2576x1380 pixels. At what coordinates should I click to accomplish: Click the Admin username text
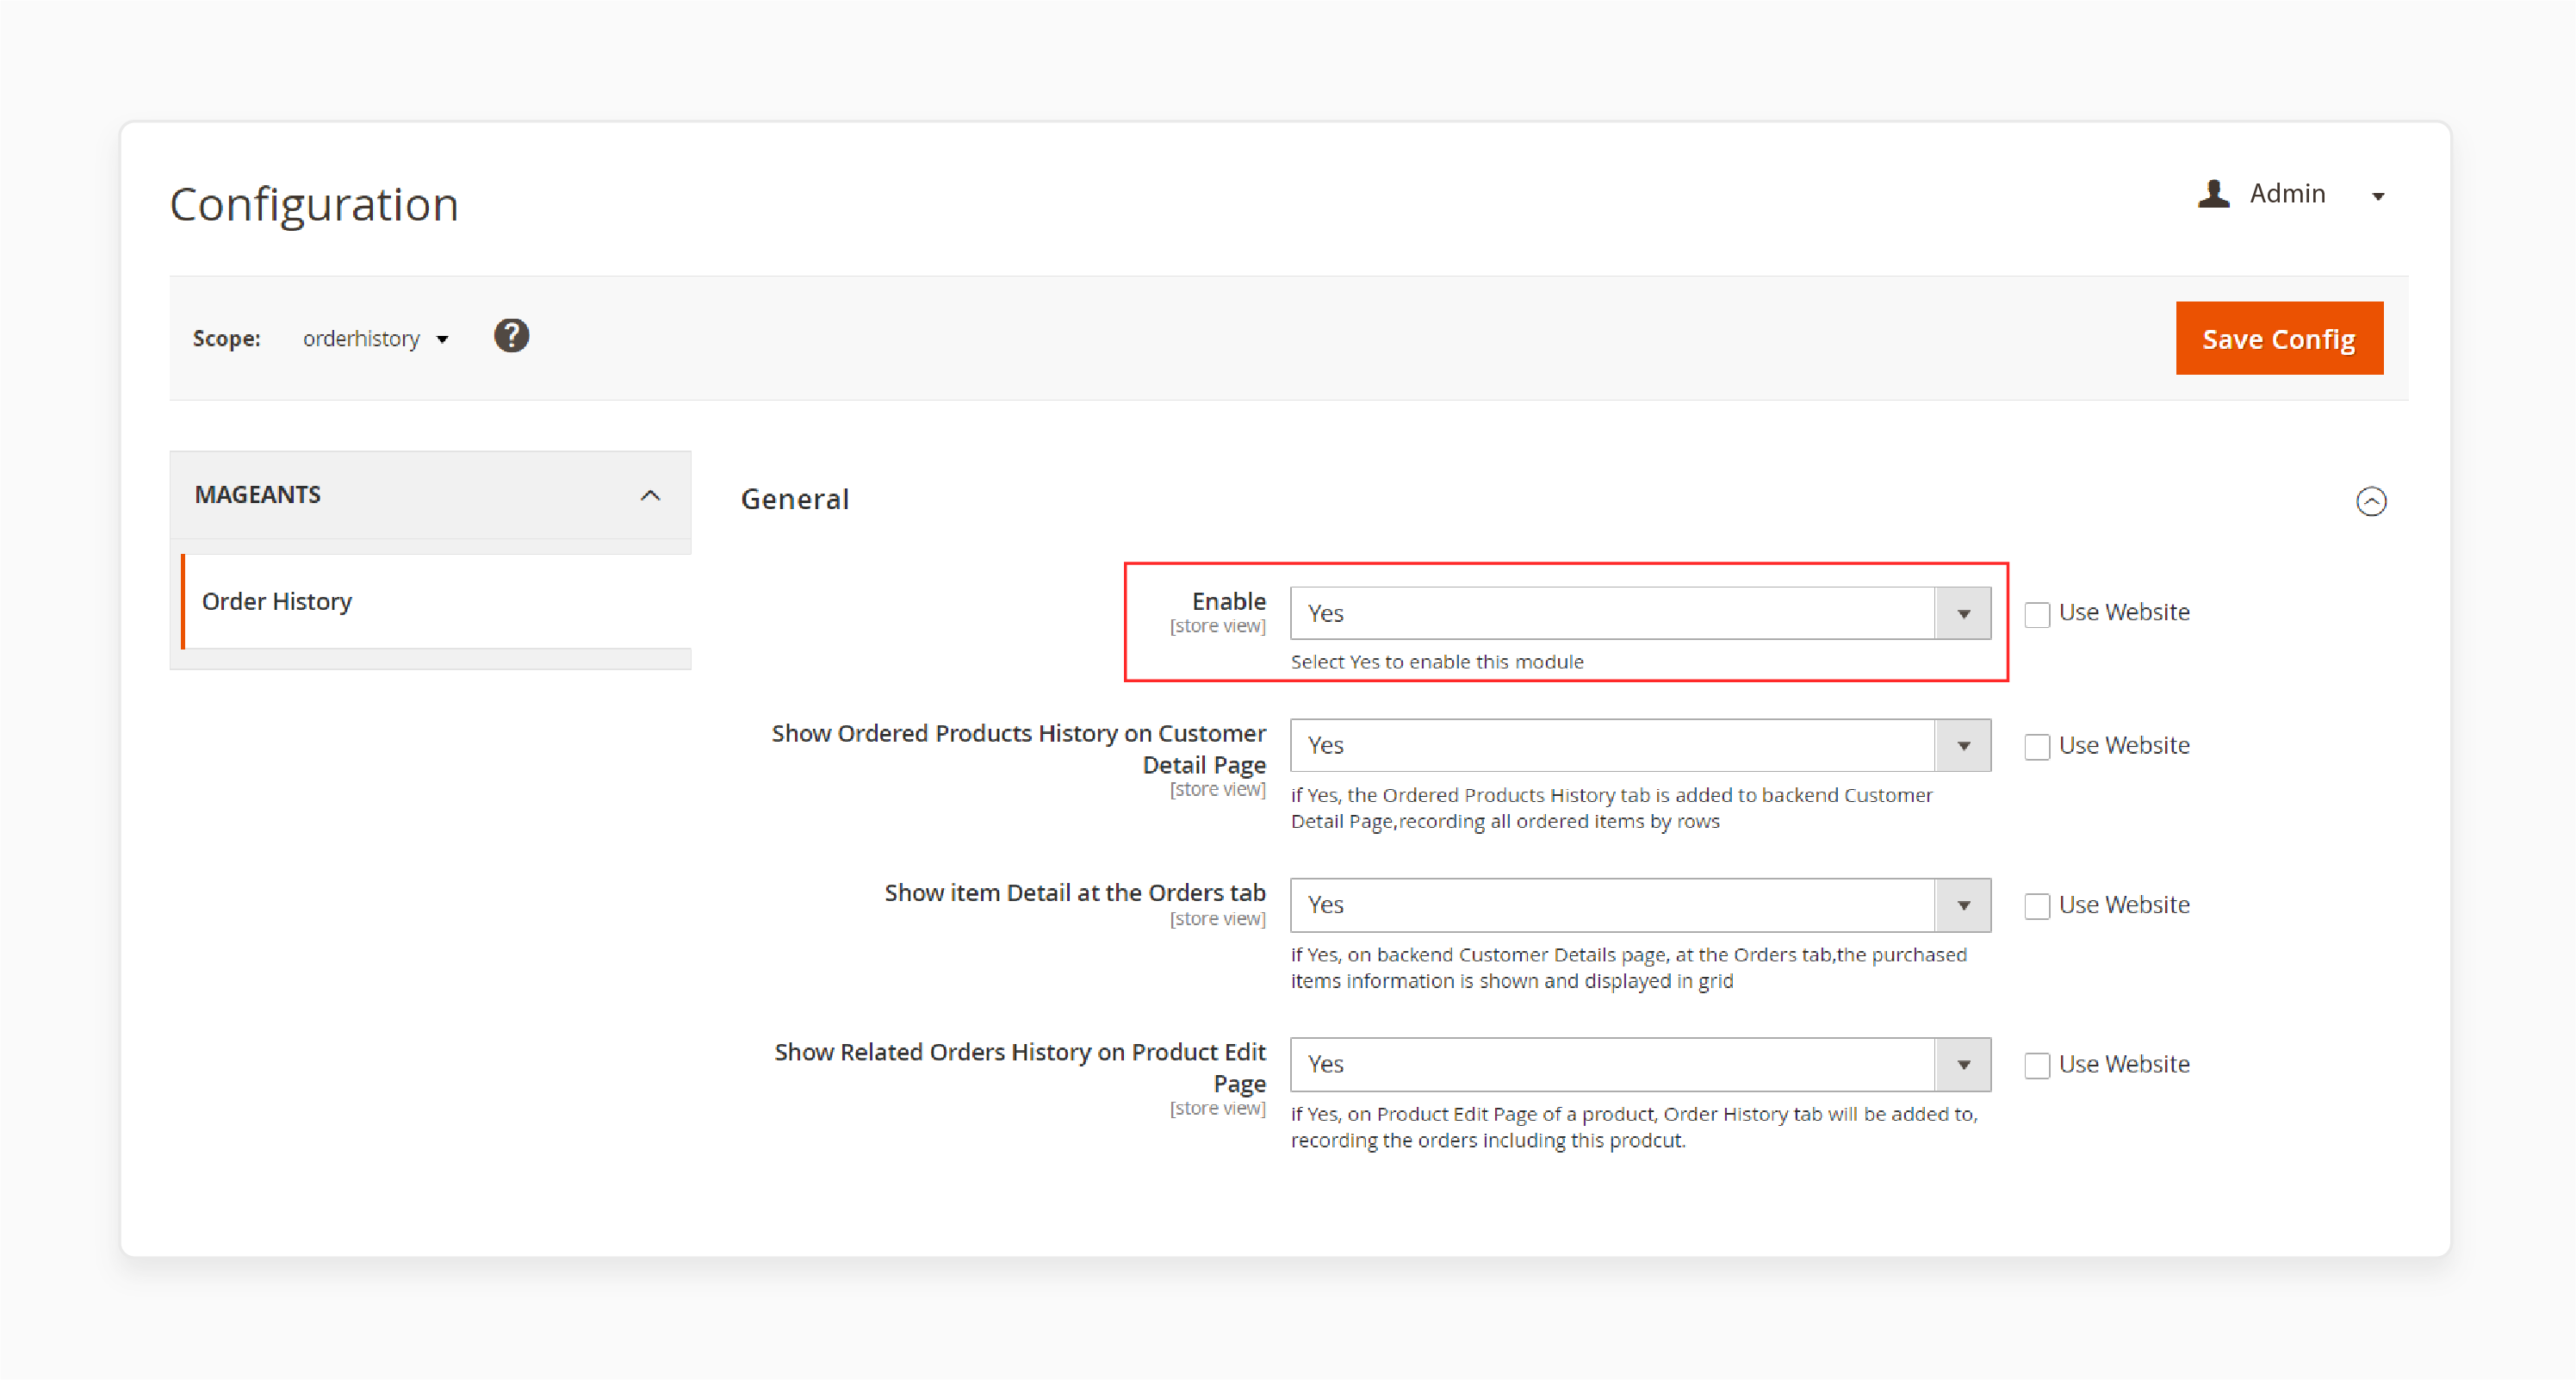pos(2287,194)
